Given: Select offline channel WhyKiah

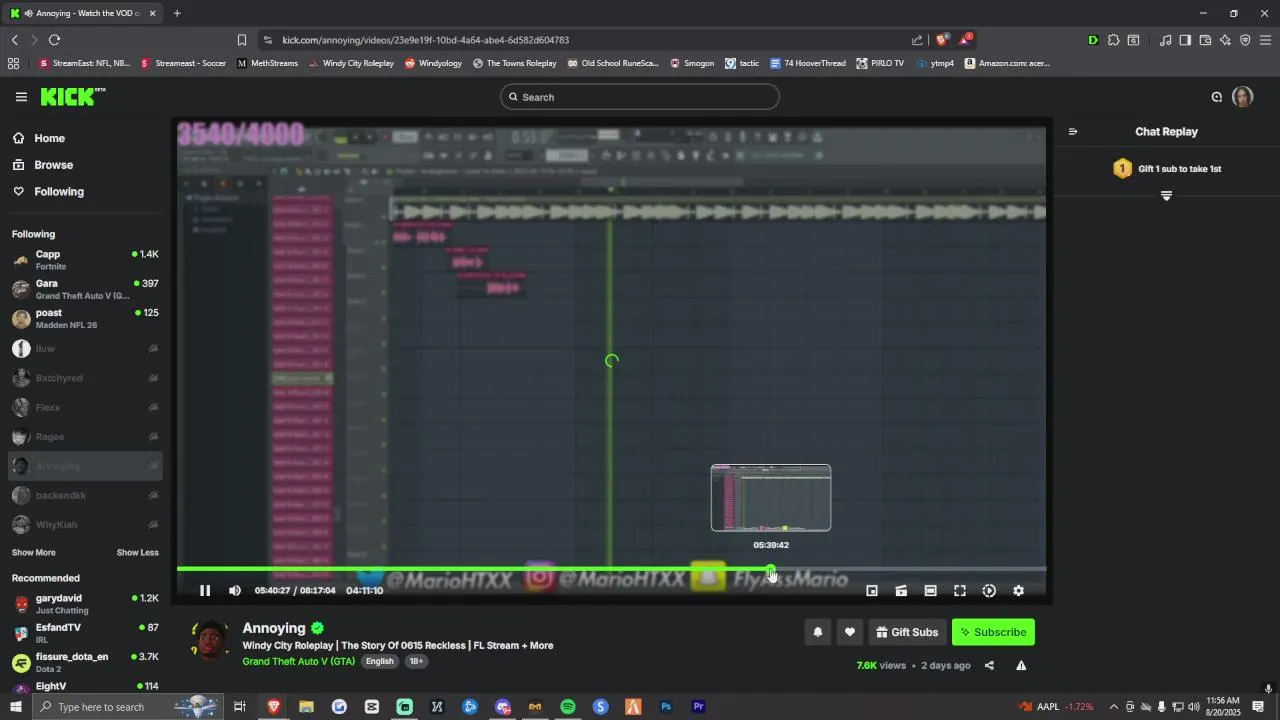Looking at the screenshot, I should click(x=85, y=525).
